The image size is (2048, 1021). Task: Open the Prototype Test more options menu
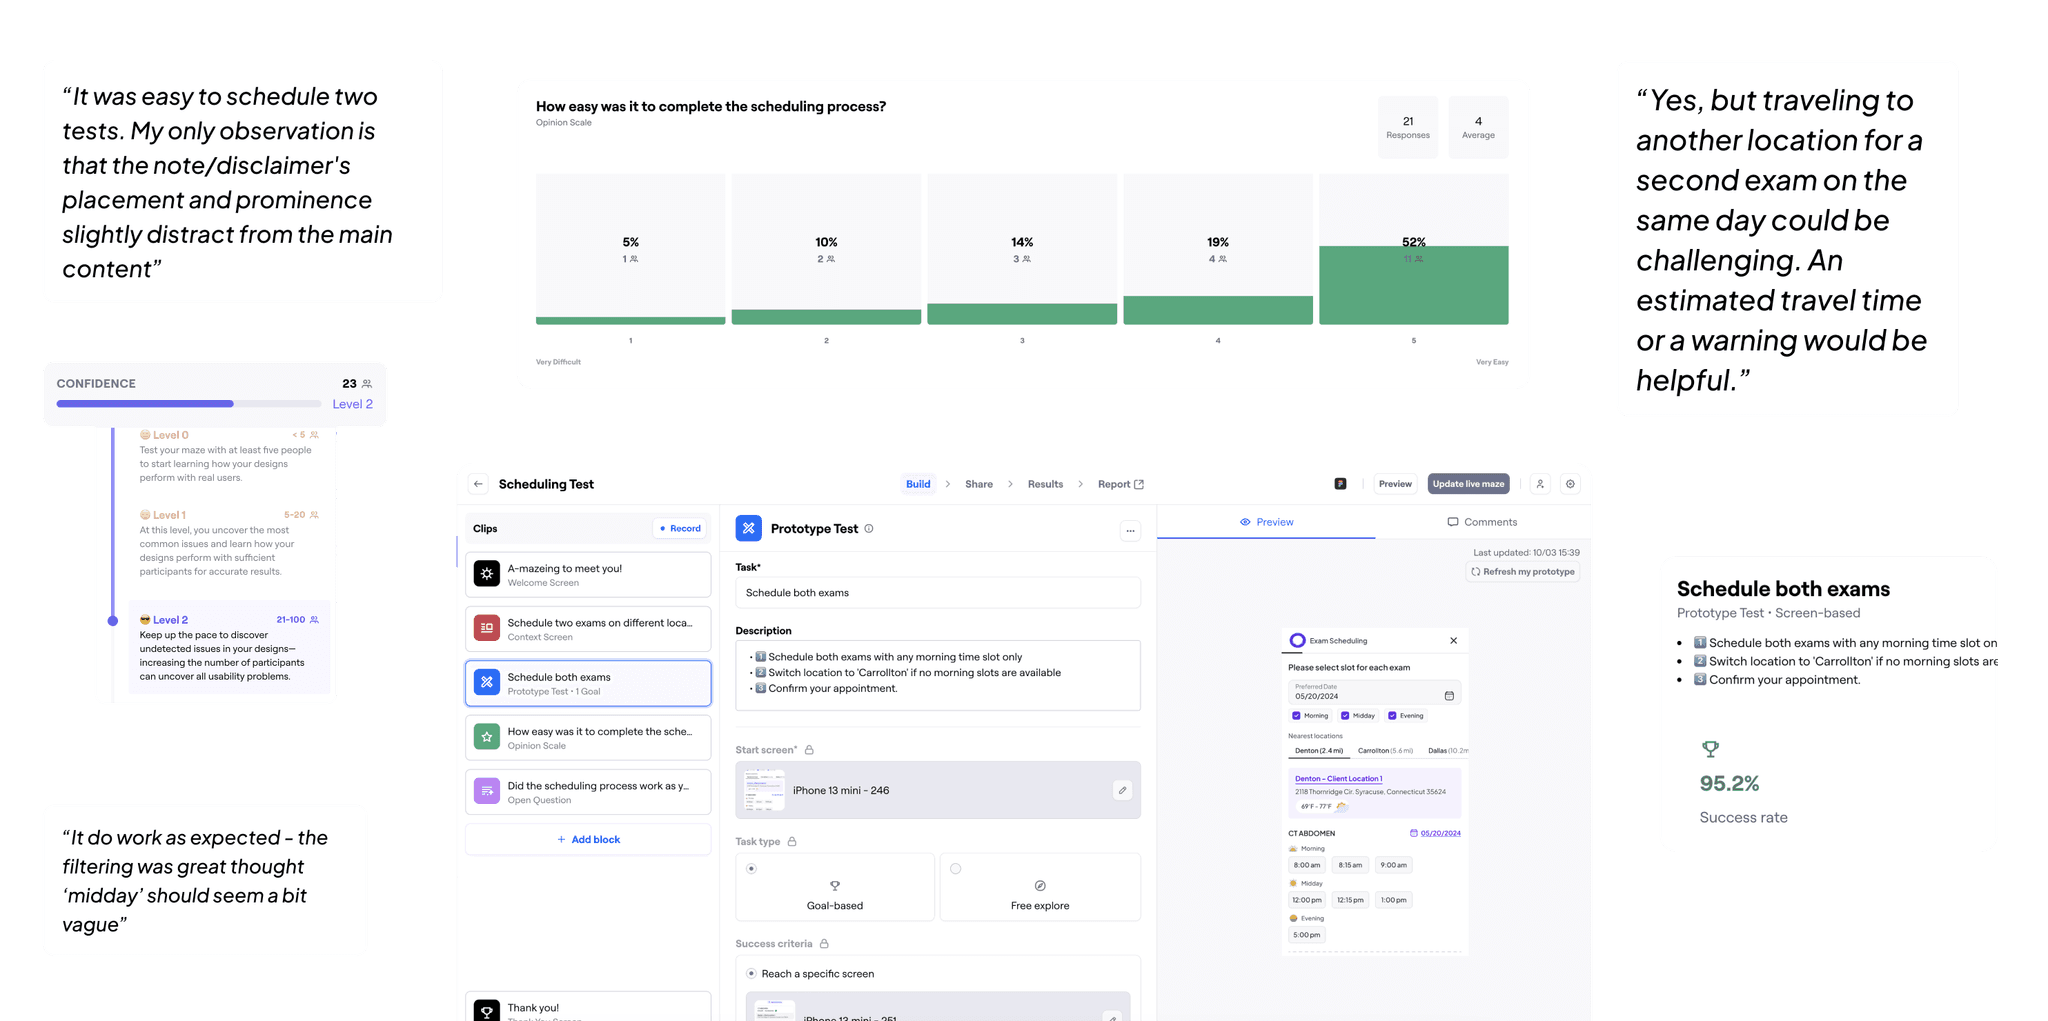pos(1130,531)
